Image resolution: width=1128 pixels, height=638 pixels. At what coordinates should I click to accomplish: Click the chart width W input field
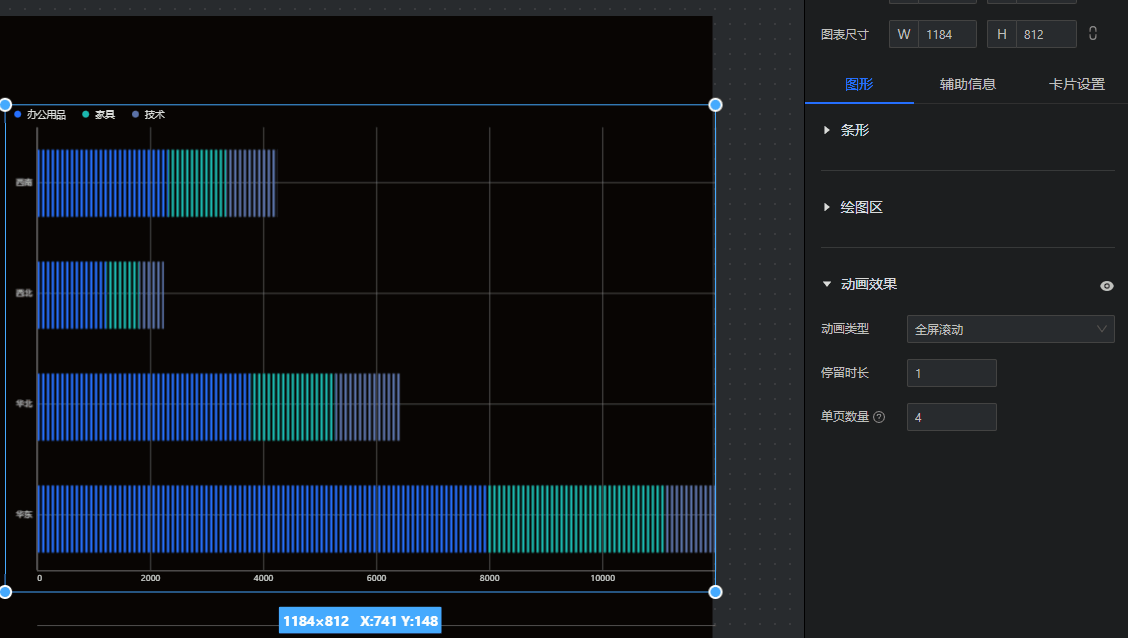[946, 34]
